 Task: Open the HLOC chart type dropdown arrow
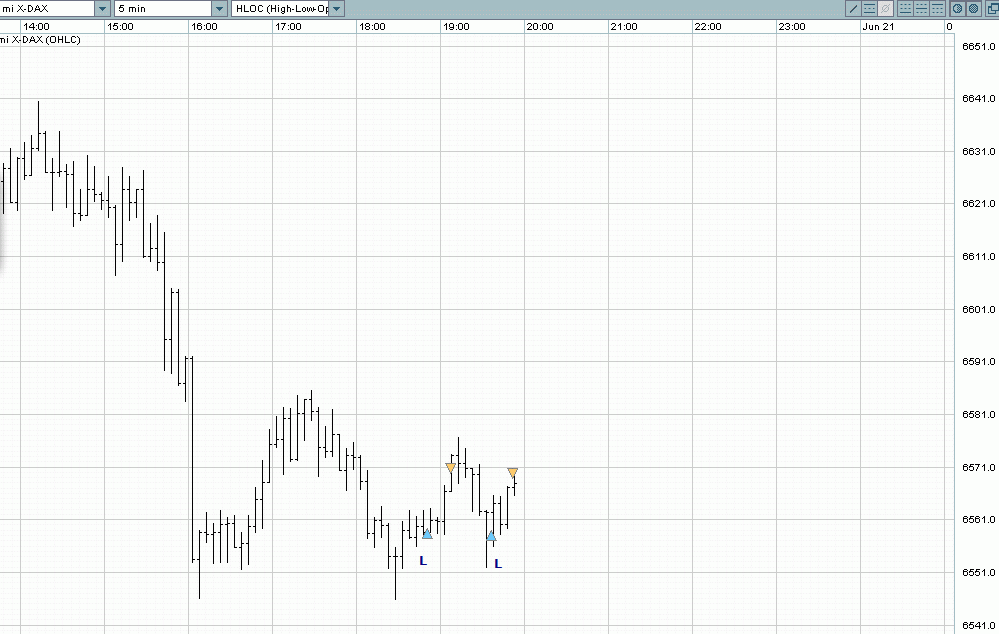point(336,8)
